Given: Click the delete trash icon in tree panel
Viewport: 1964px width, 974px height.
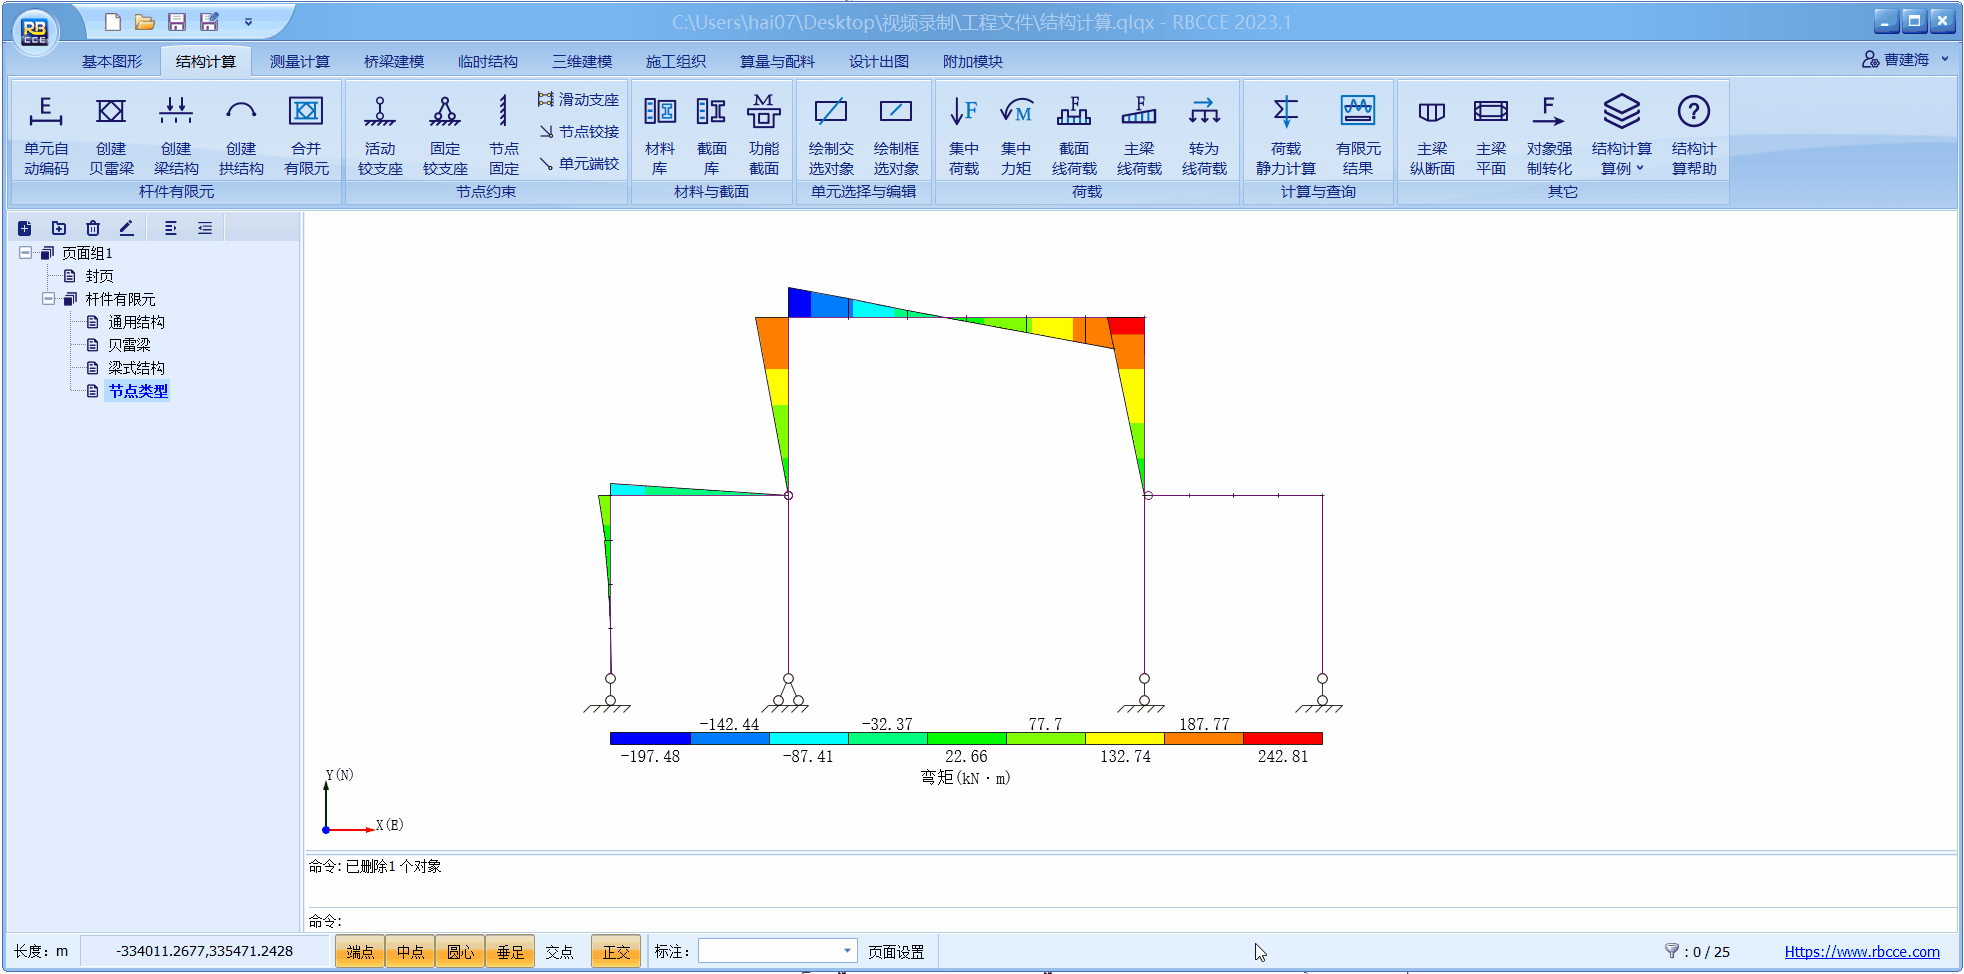Looking at the screenshot, I should [x=93, y=228].
